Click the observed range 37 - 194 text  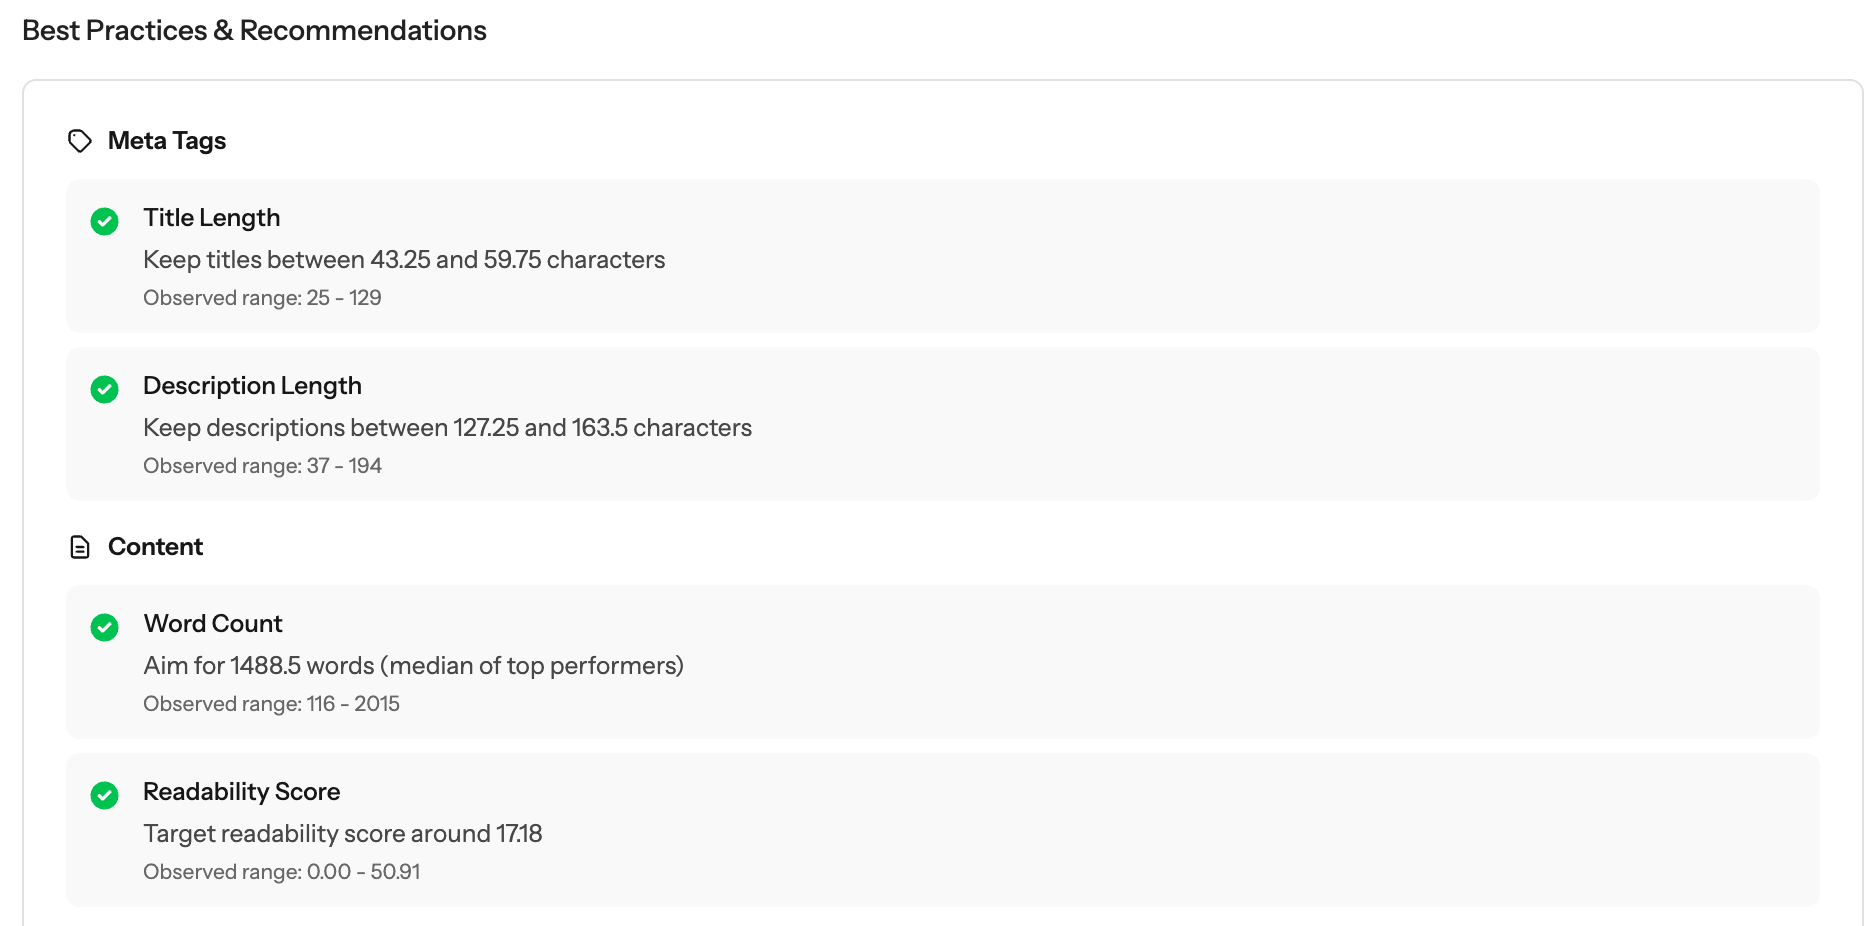tap(262, 466)
